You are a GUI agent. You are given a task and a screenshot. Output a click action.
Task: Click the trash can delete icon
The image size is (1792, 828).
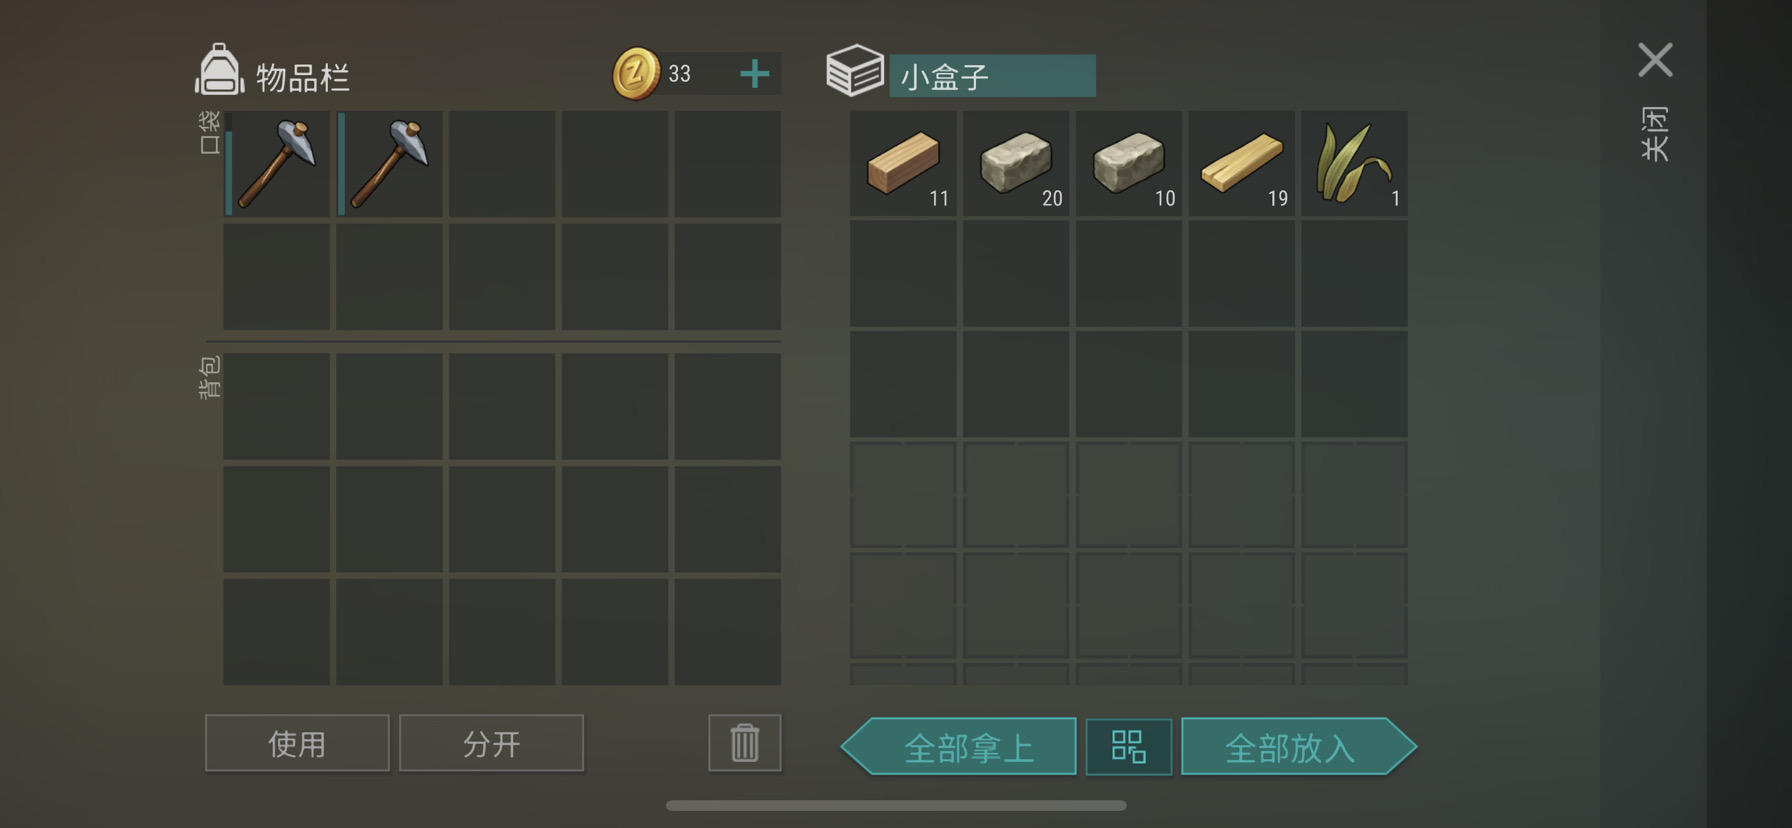coord(745,743)
